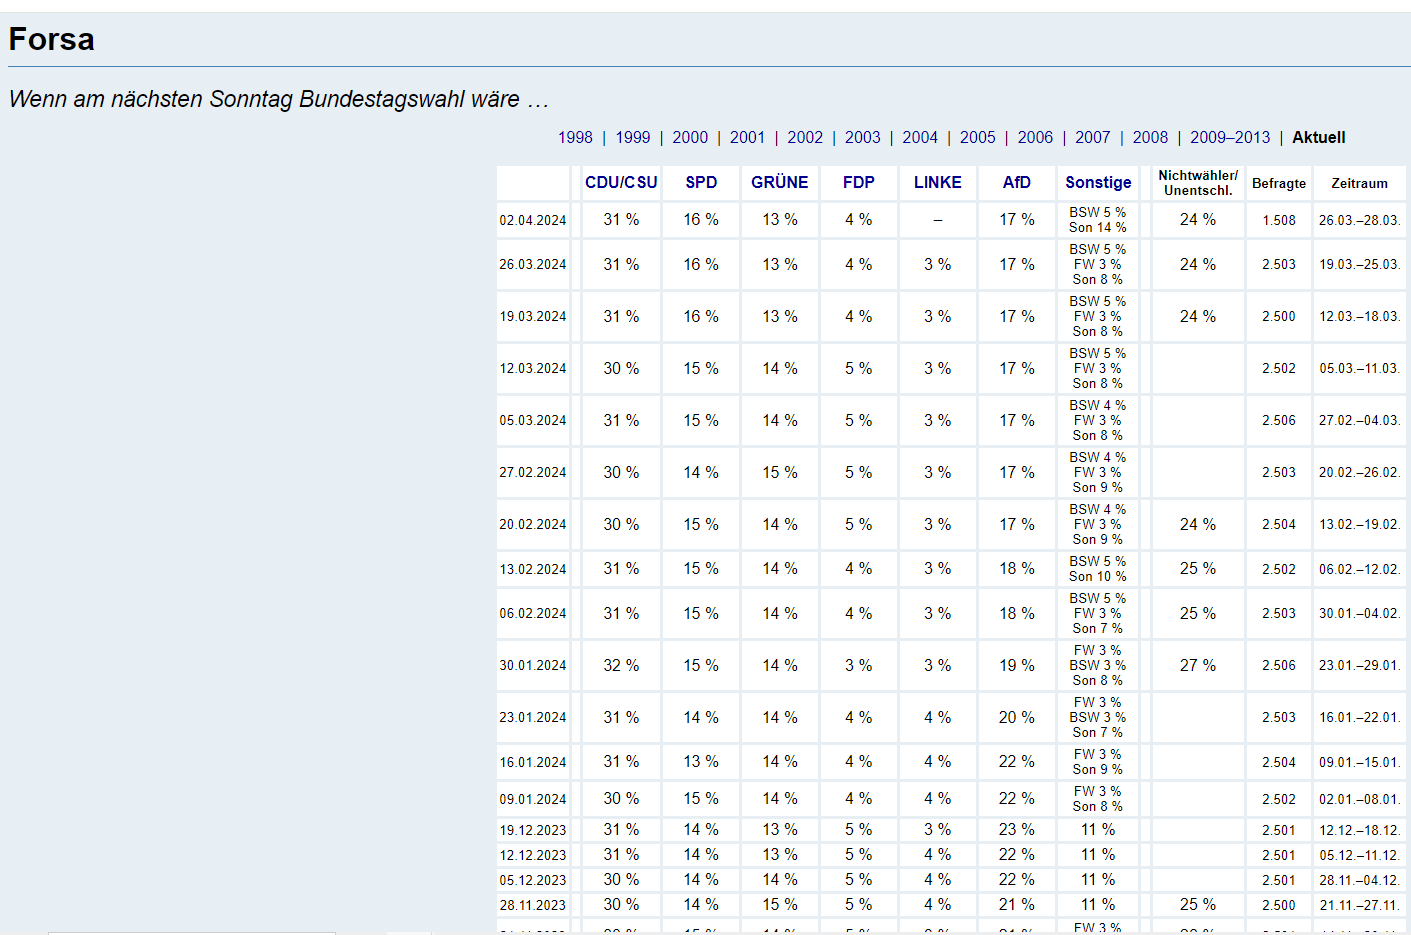Open the Sonstige column header link
This screenshot has height=935, width=1411.
[x=1098, y=182]
